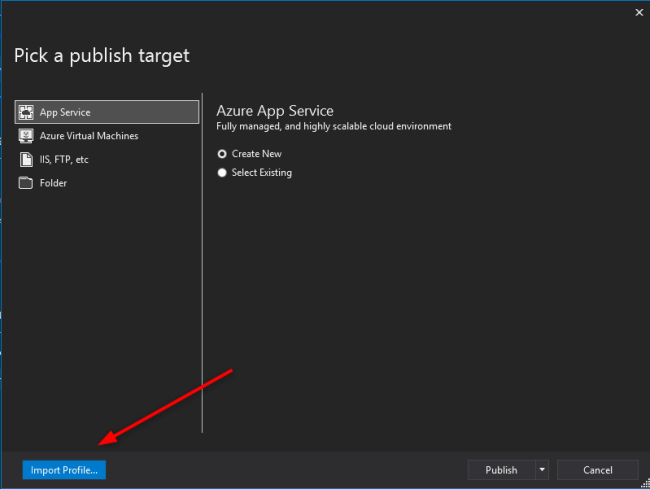
Task: Click the Folder target icon
Action: 27,183
